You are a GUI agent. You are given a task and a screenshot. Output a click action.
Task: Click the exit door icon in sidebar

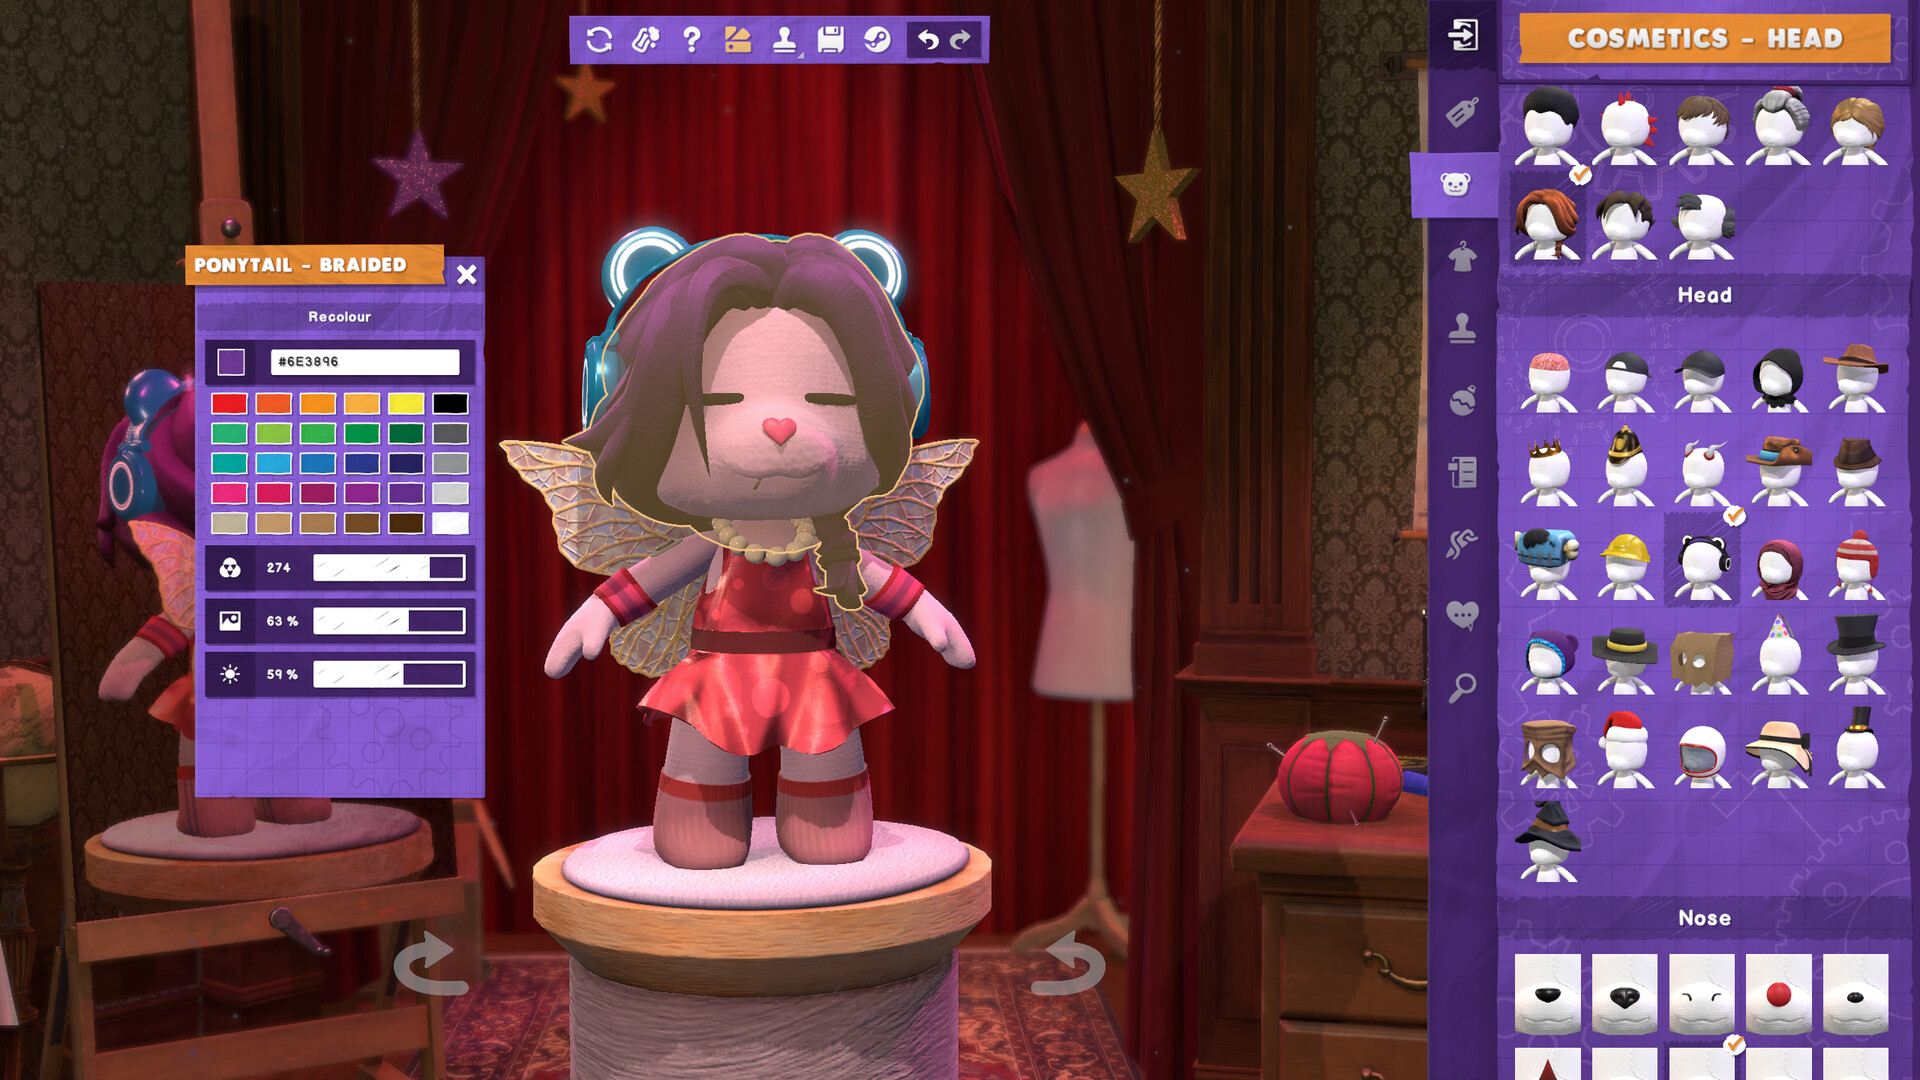pyautogui.click(x=1462, y=36)
